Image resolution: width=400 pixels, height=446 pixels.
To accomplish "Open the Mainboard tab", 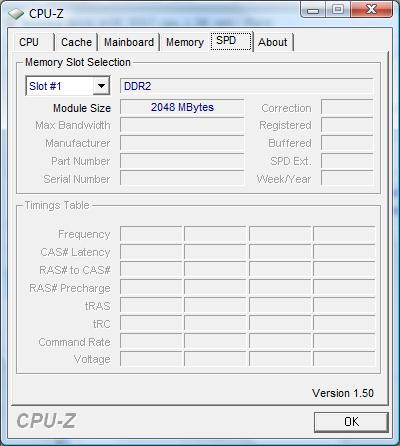I will [129, 42].
